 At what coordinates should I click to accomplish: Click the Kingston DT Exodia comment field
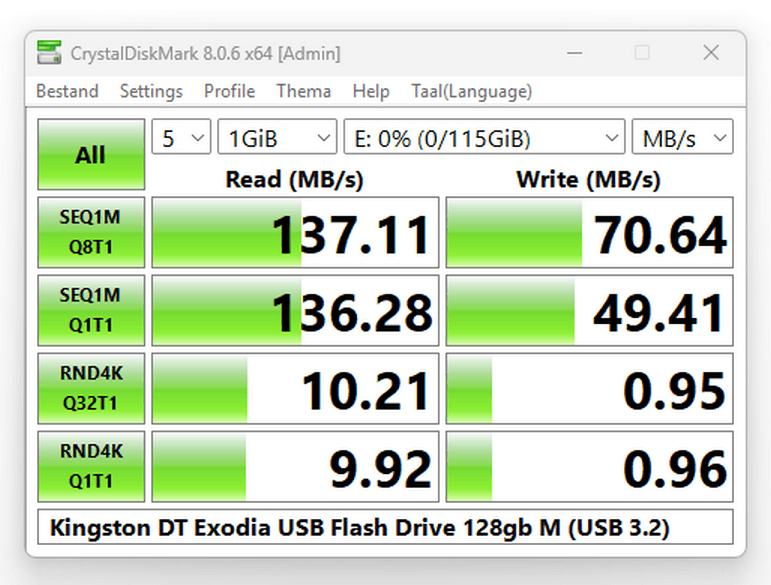pos(386,527)
